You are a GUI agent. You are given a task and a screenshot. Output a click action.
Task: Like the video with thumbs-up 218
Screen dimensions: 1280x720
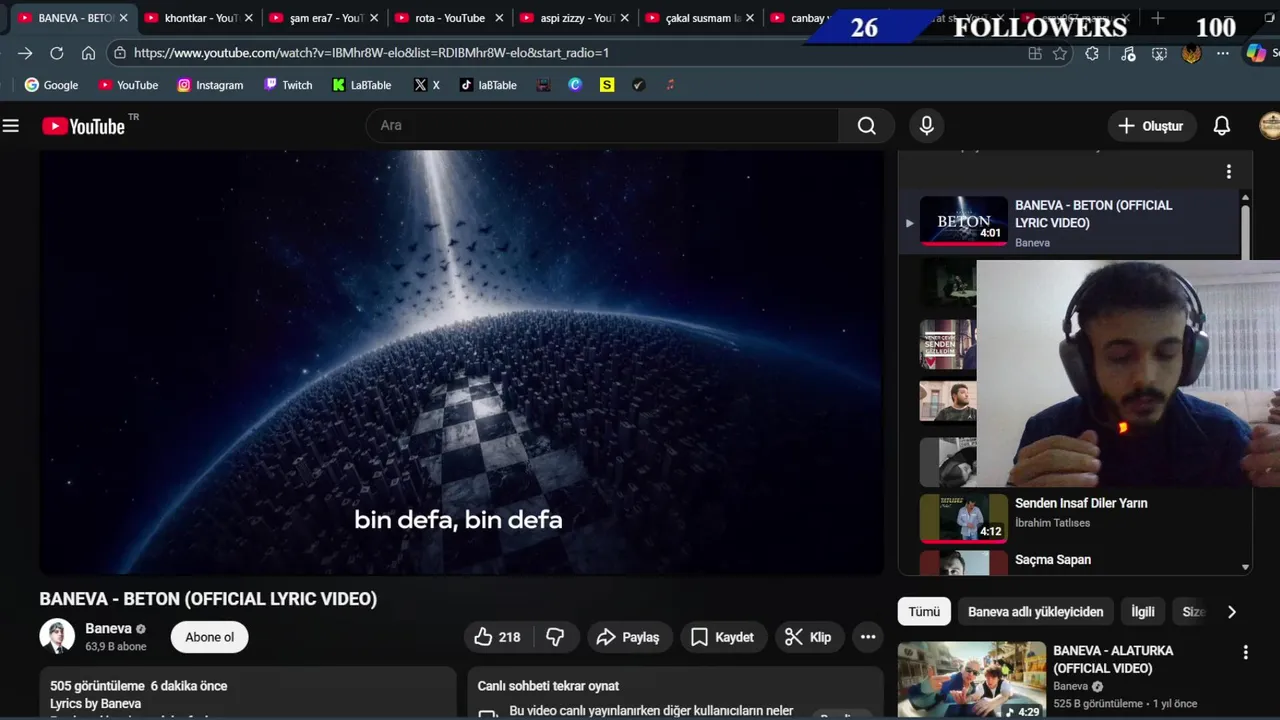pyautogui.click(x=497, y=637)
